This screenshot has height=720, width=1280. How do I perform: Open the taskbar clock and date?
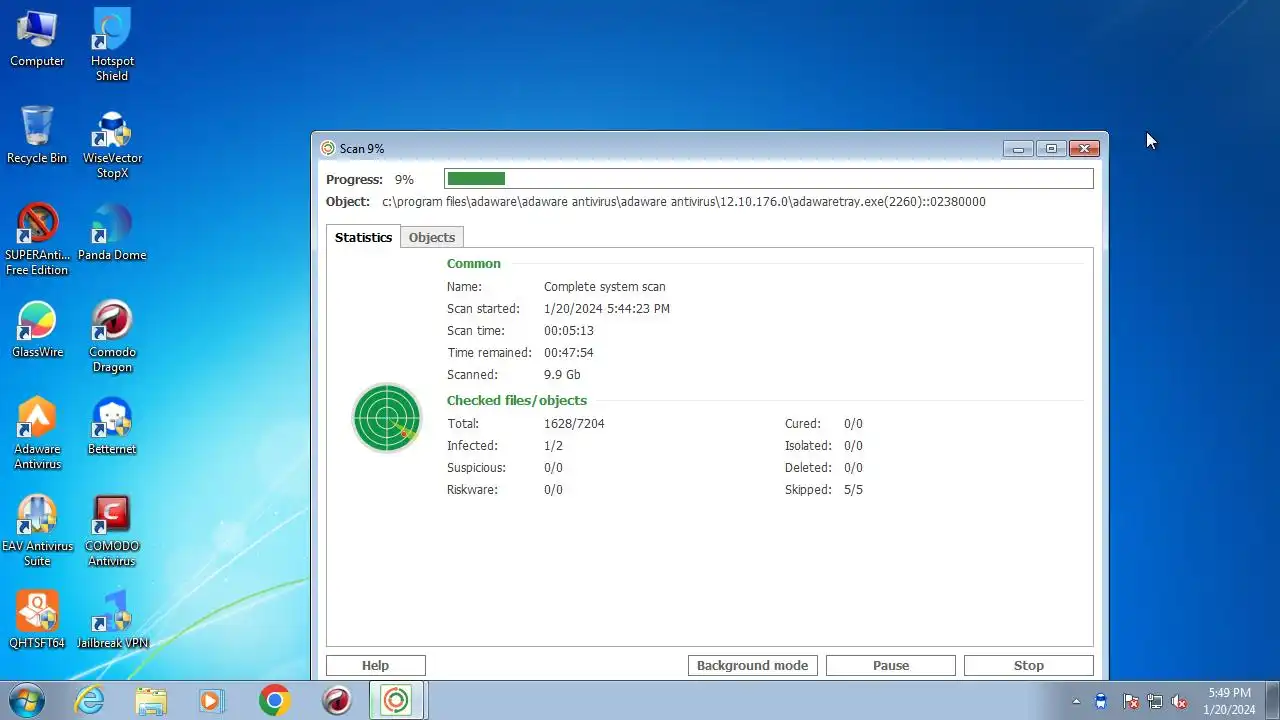1229,701
